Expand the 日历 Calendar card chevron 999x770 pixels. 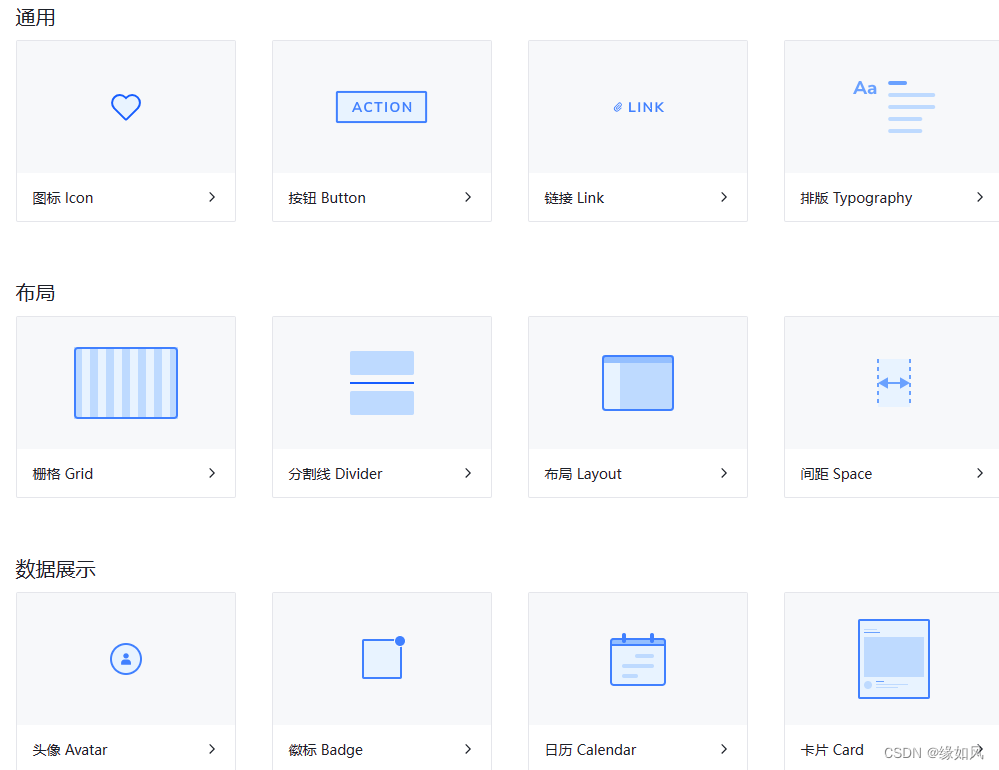(724, 749)
